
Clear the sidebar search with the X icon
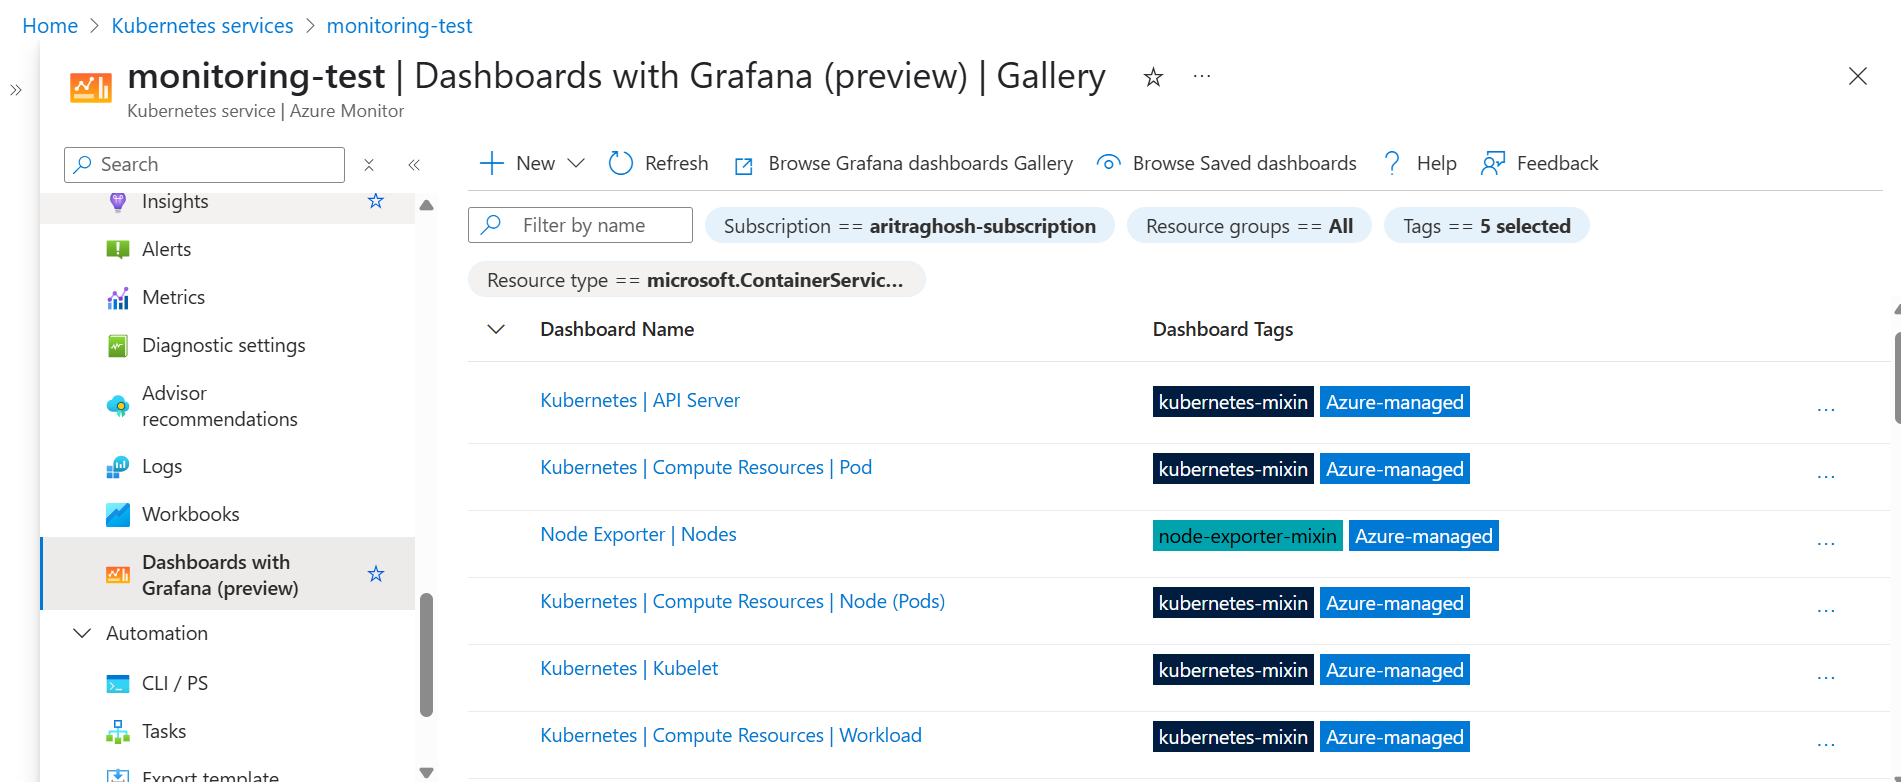point(369,165)
